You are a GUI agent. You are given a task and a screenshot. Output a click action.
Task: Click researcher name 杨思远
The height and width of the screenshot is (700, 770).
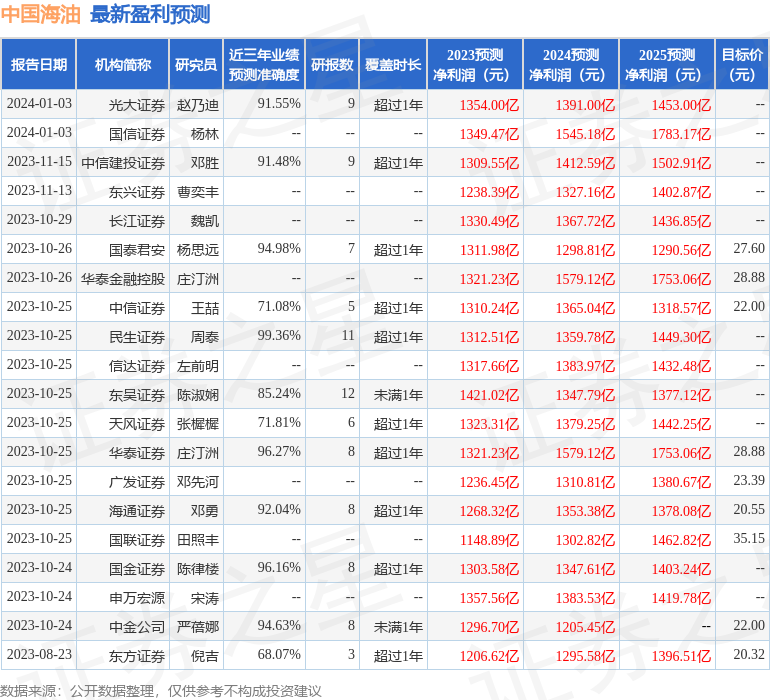pos(197,250)
